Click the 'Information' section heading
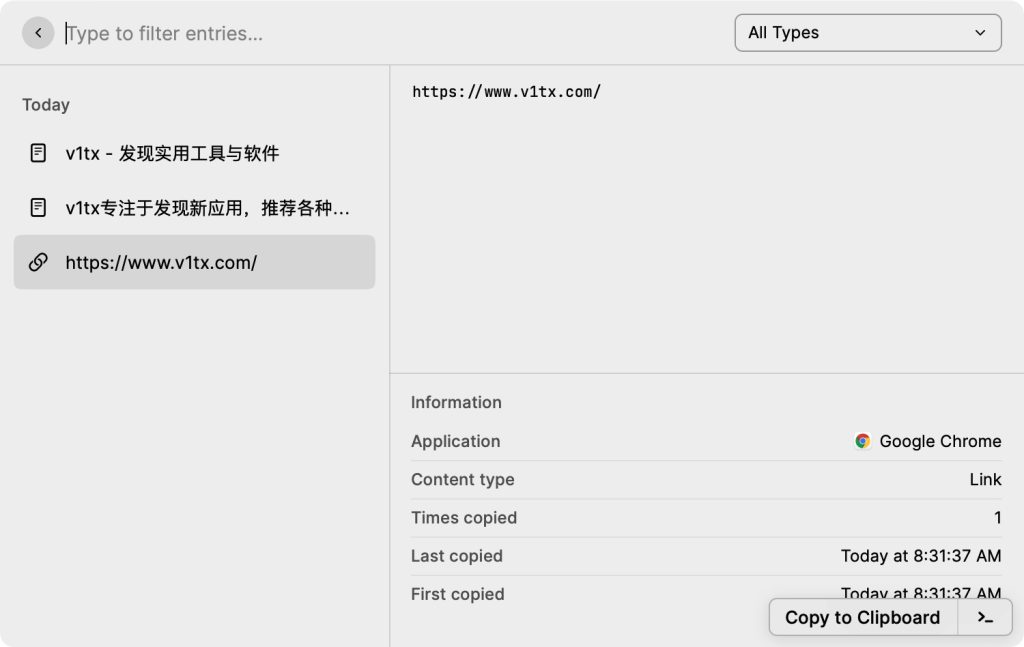Image resolution: width=1024 pixels, height=647 pixels. (456, 402)
